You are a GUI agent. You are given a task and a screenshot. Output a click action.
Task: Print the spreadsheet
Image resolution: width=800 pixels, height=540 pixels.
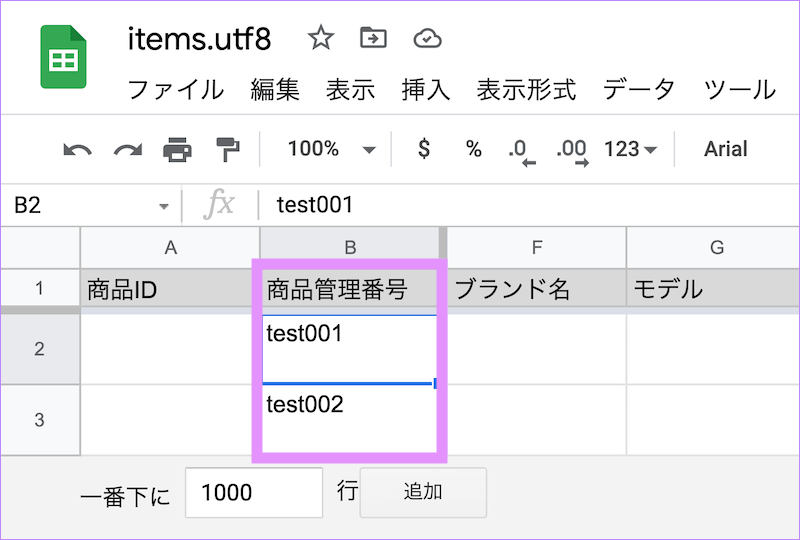[177, 150]
